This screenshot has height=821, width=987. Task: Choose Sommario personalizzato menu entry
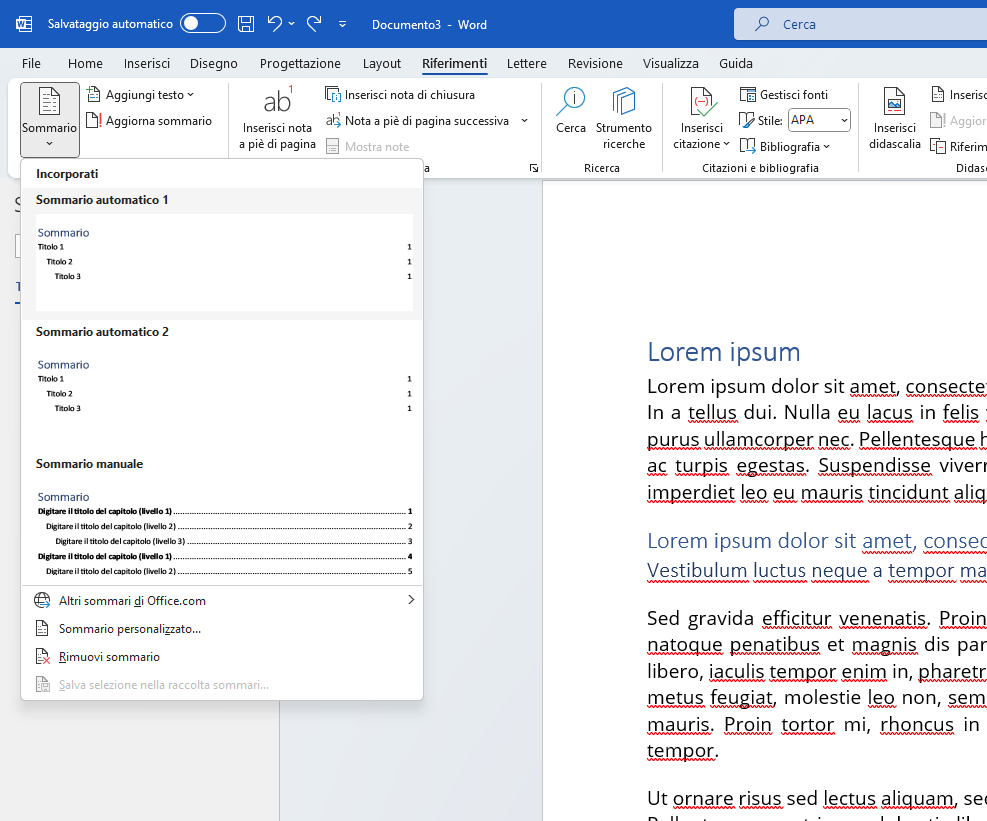tap(130, 629)
